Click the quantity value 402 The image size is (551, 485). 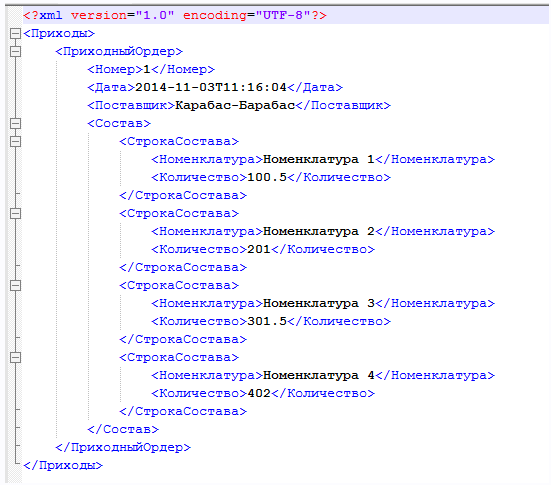[x=259, y=393]
